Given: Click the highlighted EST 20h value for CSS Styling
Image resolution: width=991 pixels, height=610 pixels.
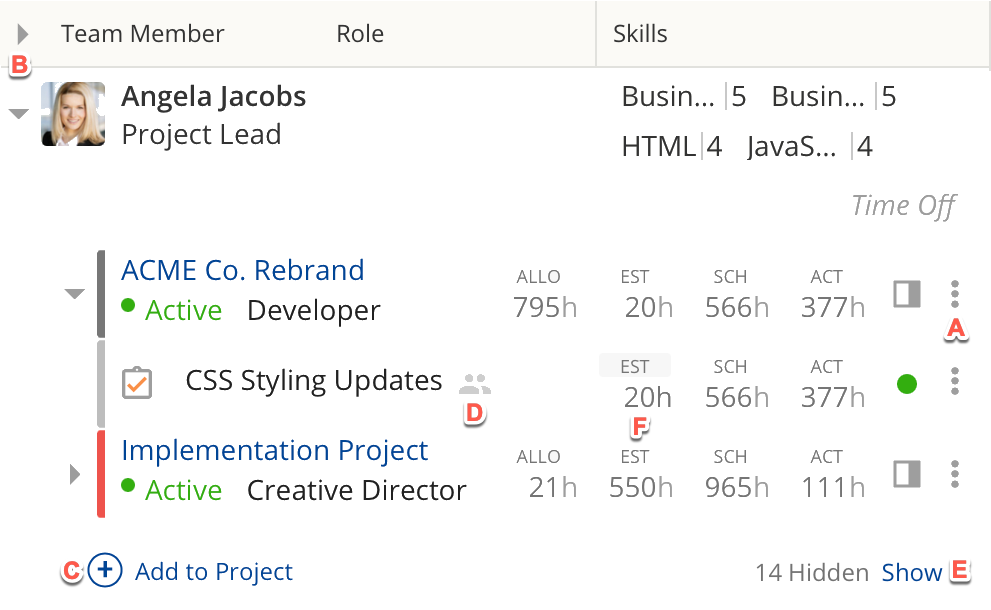Looking at the screenshot, I should (647, 397).
